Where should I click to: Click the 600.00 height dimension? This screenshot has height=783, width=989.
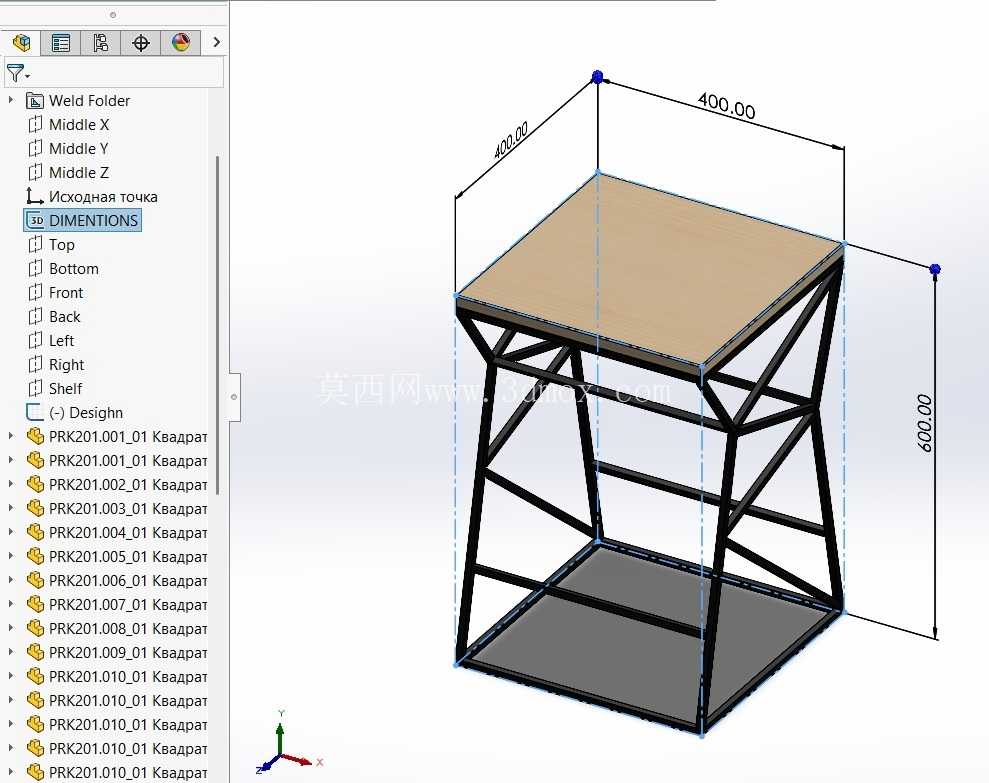point(925,422)
